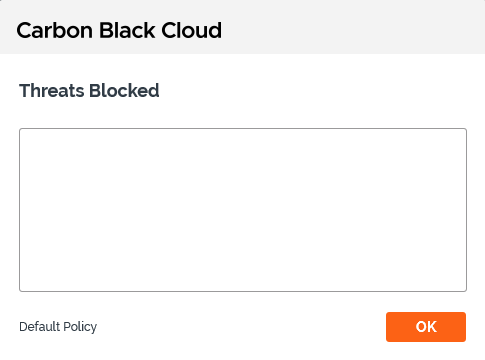The height and width of the screenshot is (360, 485).
Task: Confirm the Carbon Black notification via OK
Action: [426, 327]
